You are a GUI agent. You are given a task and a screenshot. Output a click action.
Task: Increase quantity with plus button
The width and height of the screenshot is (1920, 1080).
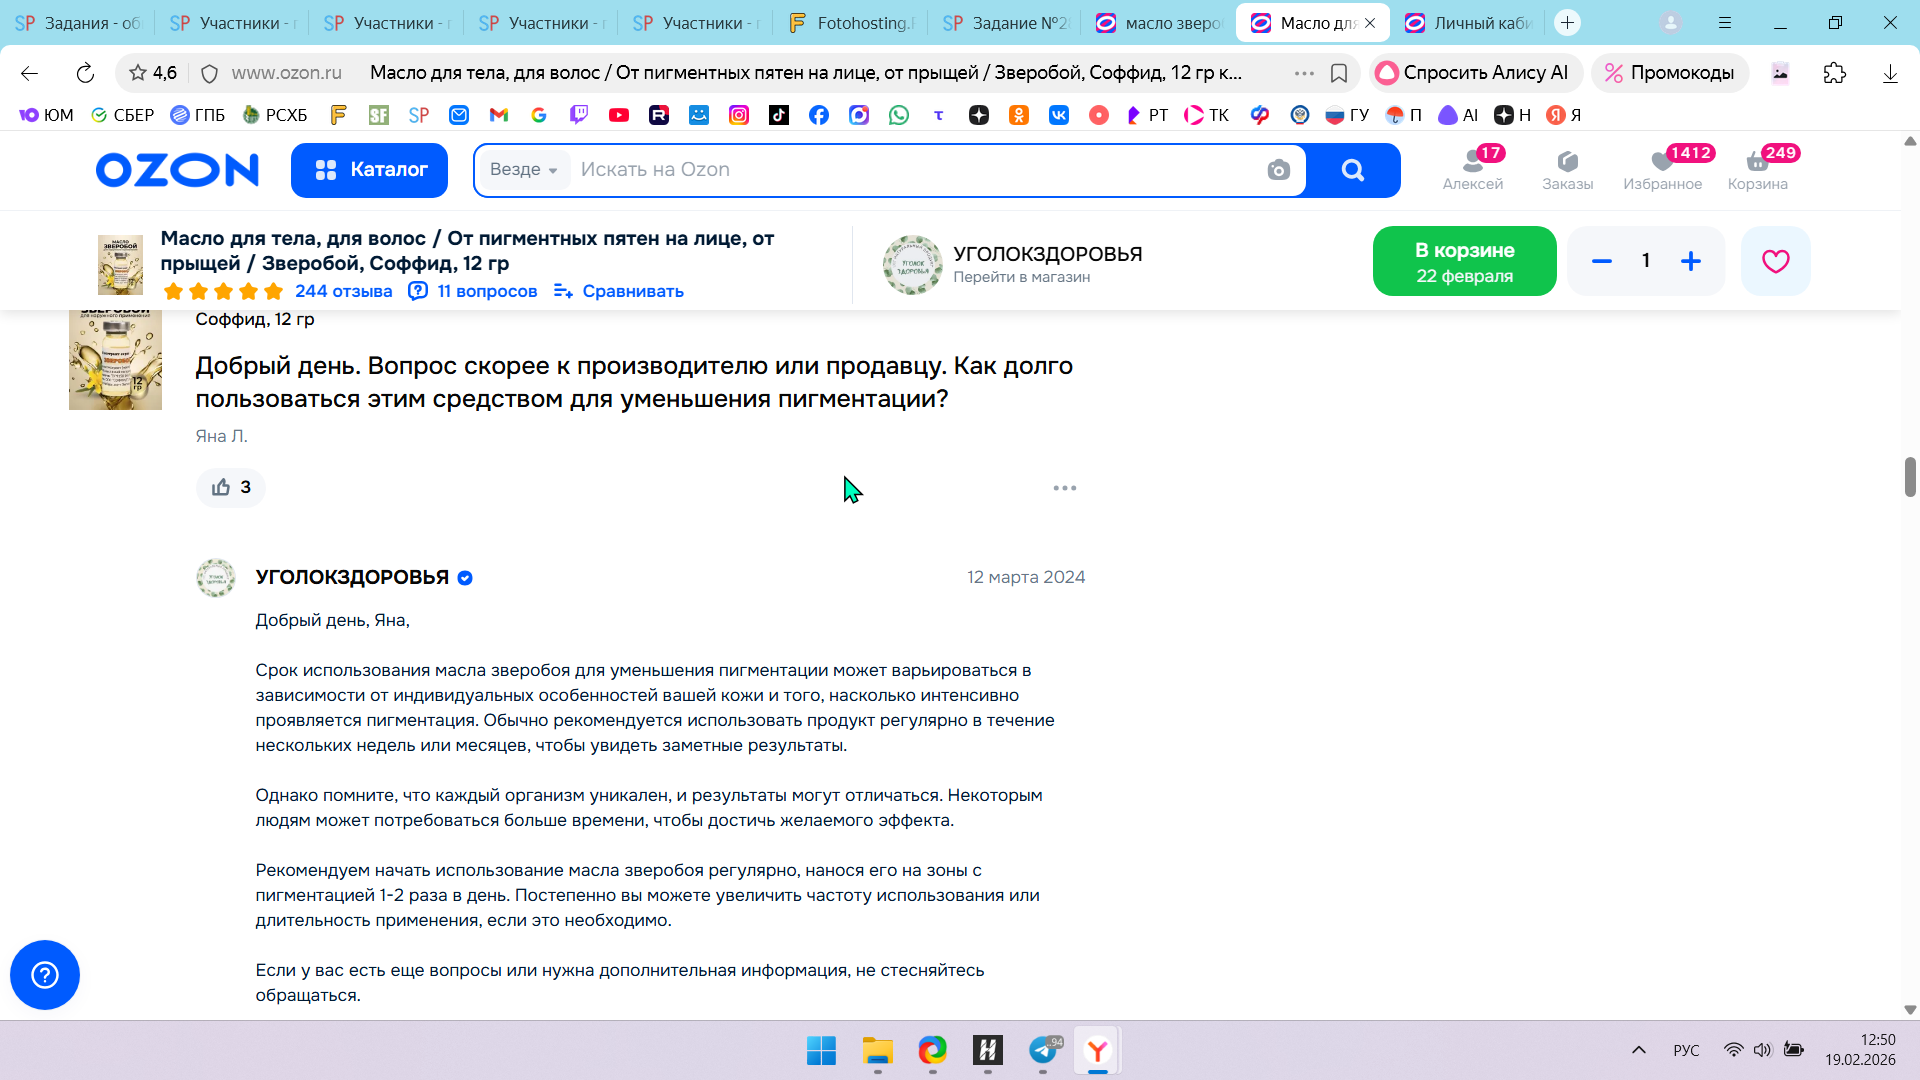click(x=1691, y=261)
